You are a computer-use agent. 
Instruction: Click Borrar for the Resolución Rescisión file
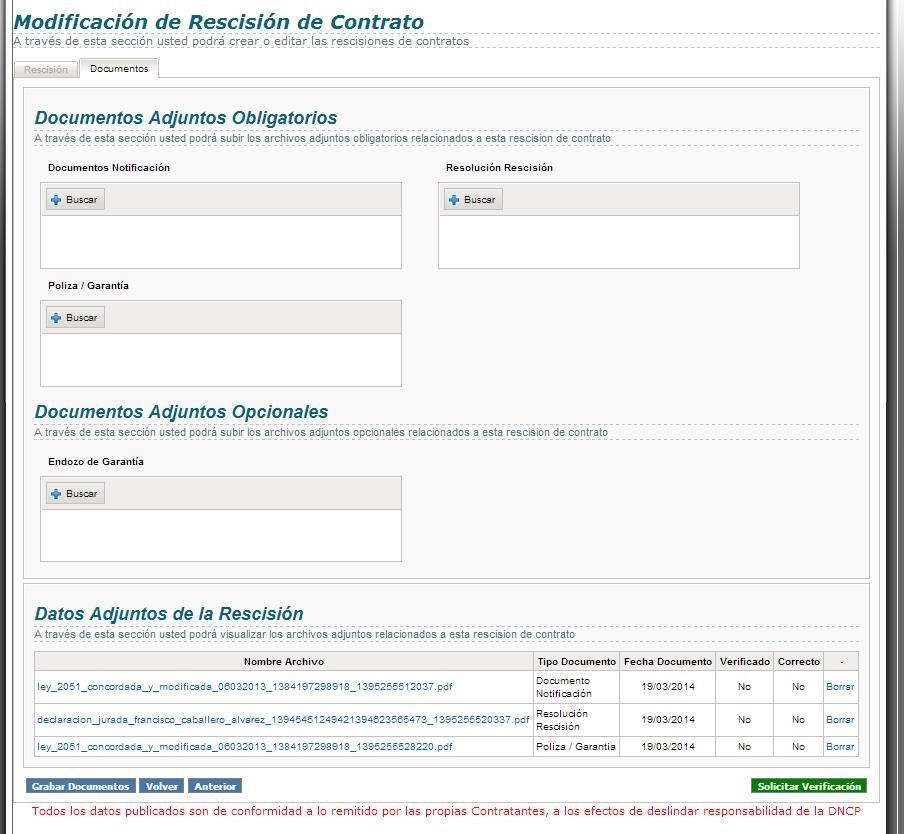[840, 720]
